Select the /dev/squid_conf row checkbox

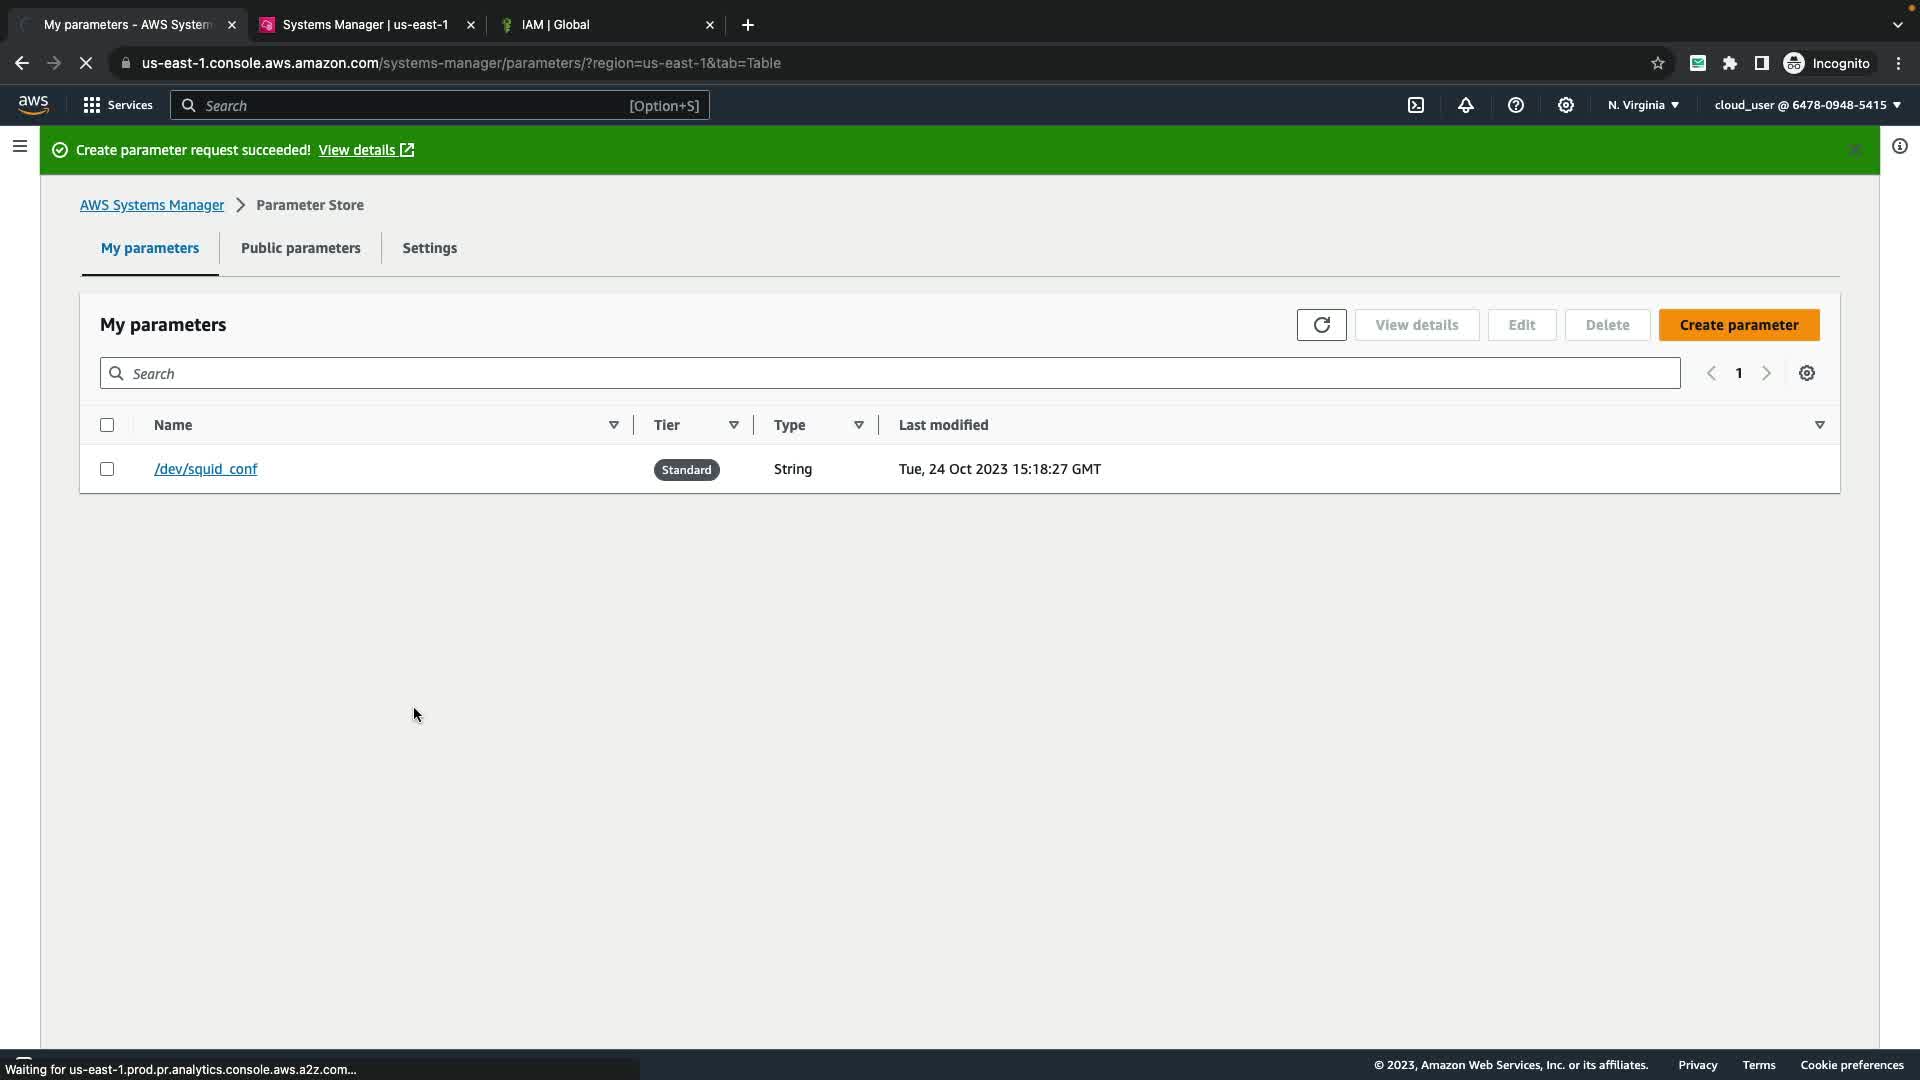107,469
